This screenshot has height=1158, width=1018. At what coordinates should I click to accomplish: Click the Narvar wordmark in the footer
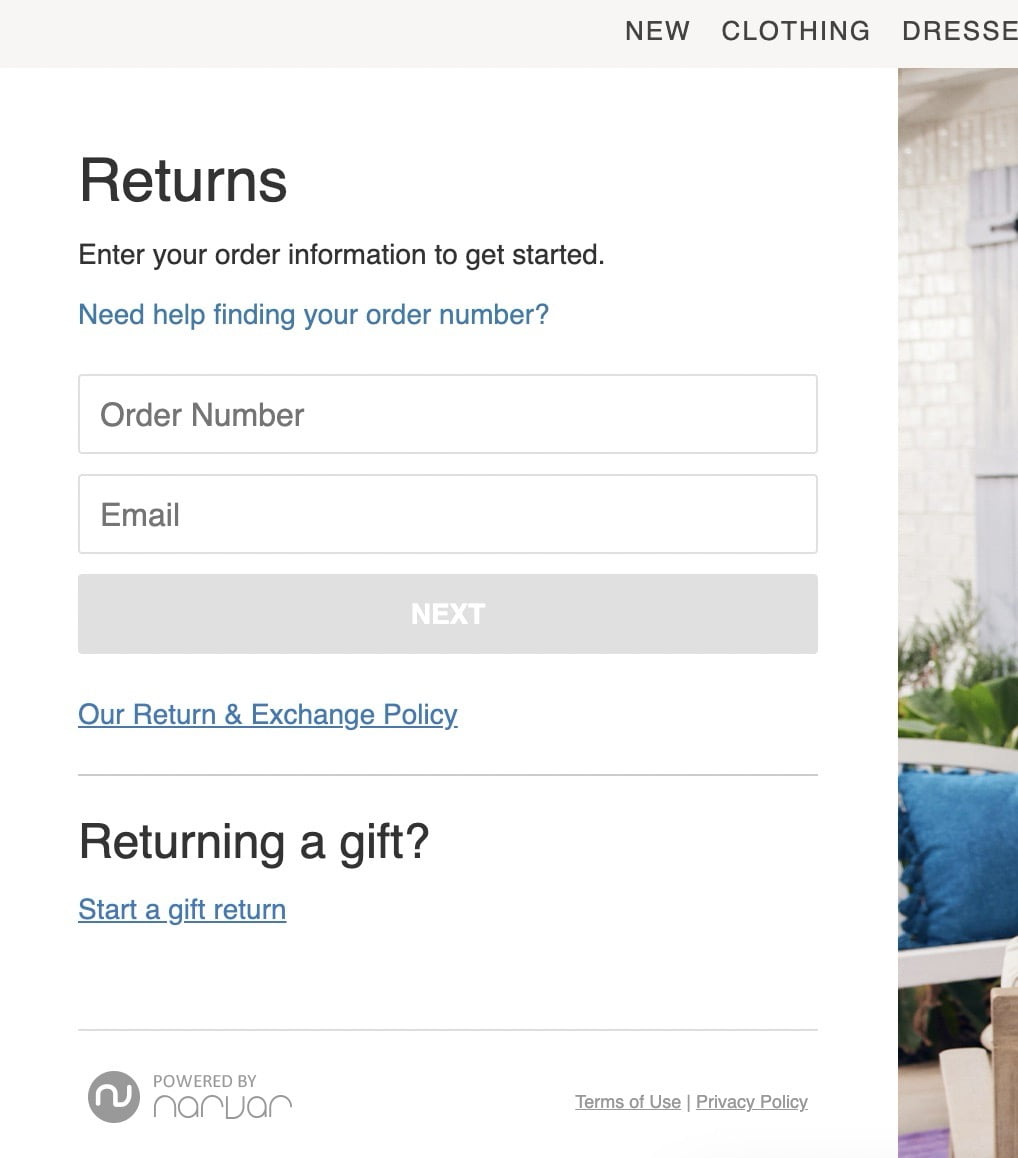(x=222, y=1105)
